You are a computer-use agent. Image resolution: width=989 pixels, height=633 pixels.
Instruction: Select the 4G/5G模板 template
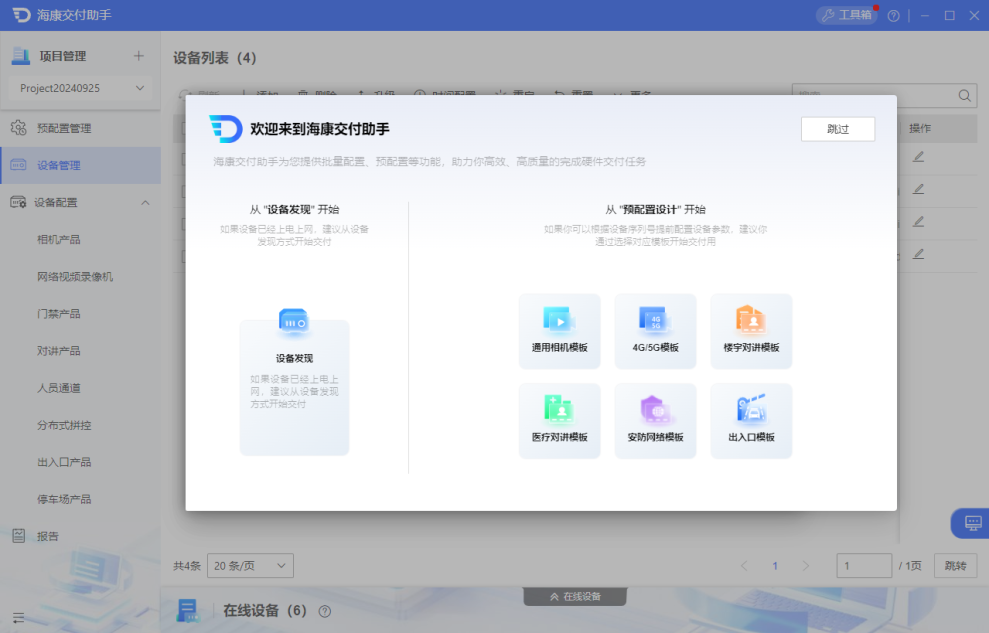click(655, 331)
